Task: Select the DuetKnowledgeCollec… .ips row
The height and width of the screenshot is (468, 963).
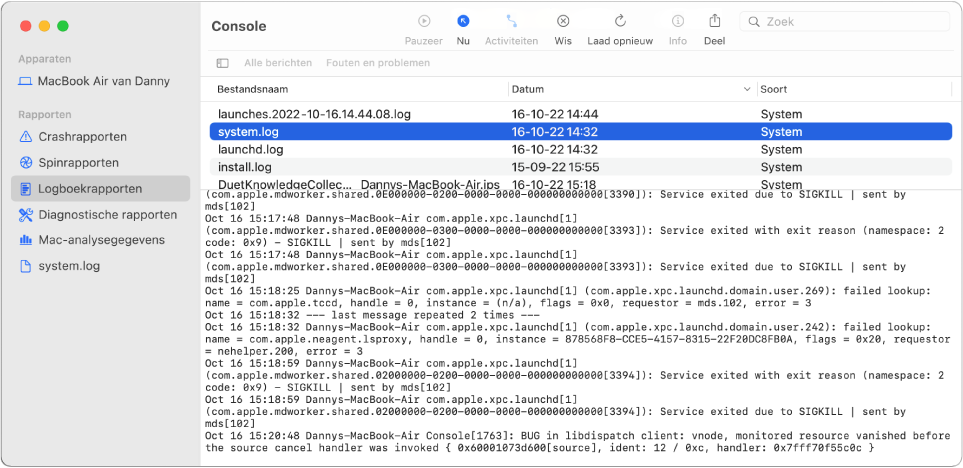Action: tap(580, 184)
